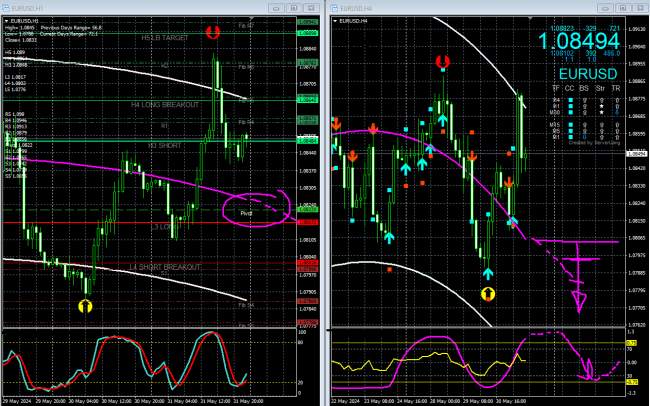Screen dimensions: 650x406
Task: Click the current price tag 1.08494 on H4 axis
Action: coord(636,154)
